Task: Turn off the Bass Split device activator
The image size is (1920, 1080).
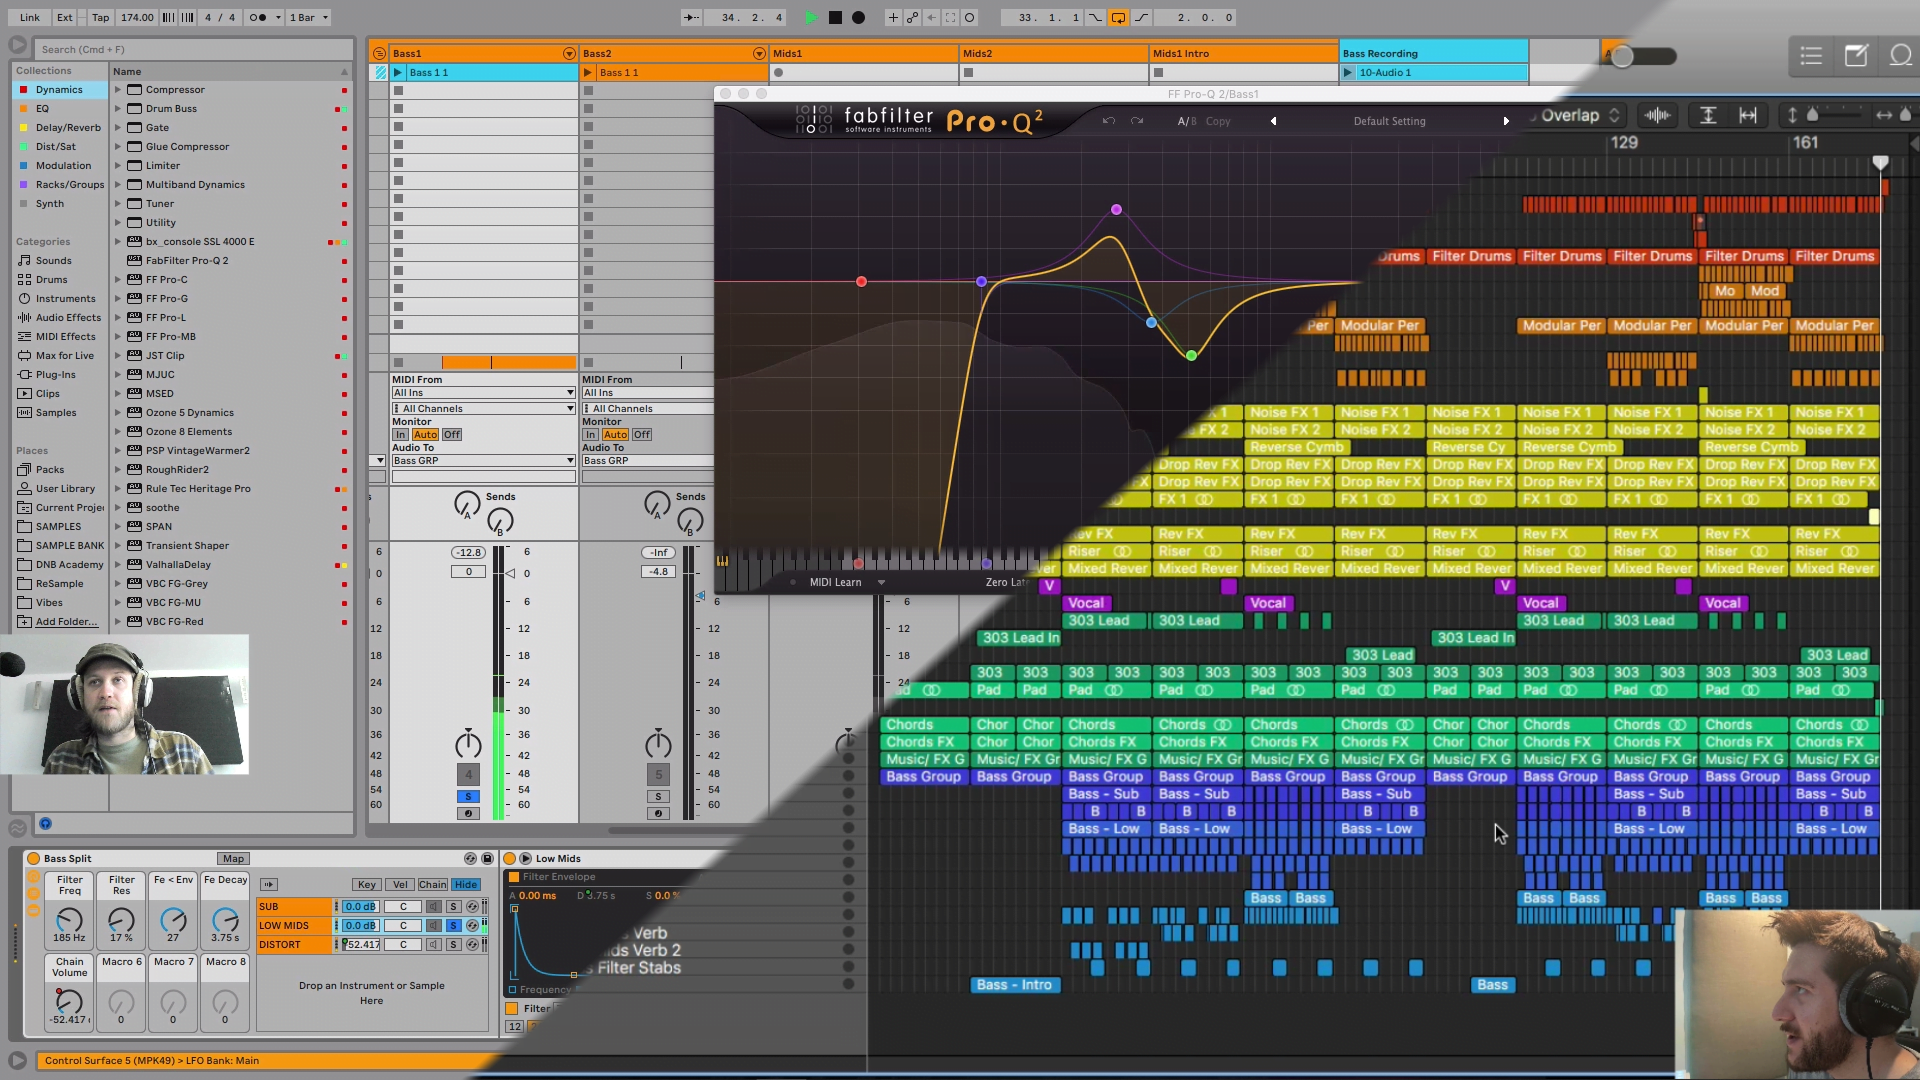Action: 33,858
